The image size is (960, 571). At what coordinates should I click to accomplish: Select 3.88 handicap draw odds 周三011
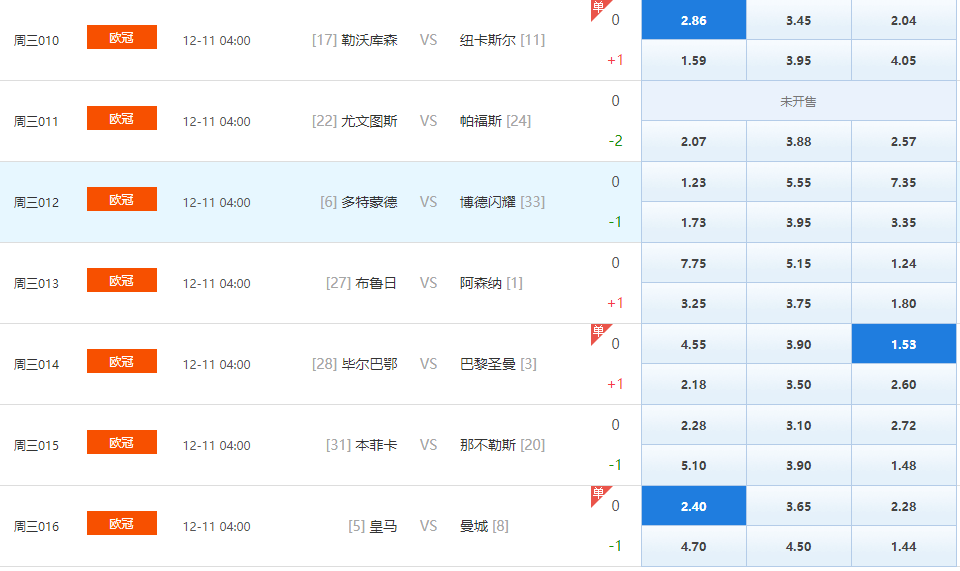798,141
